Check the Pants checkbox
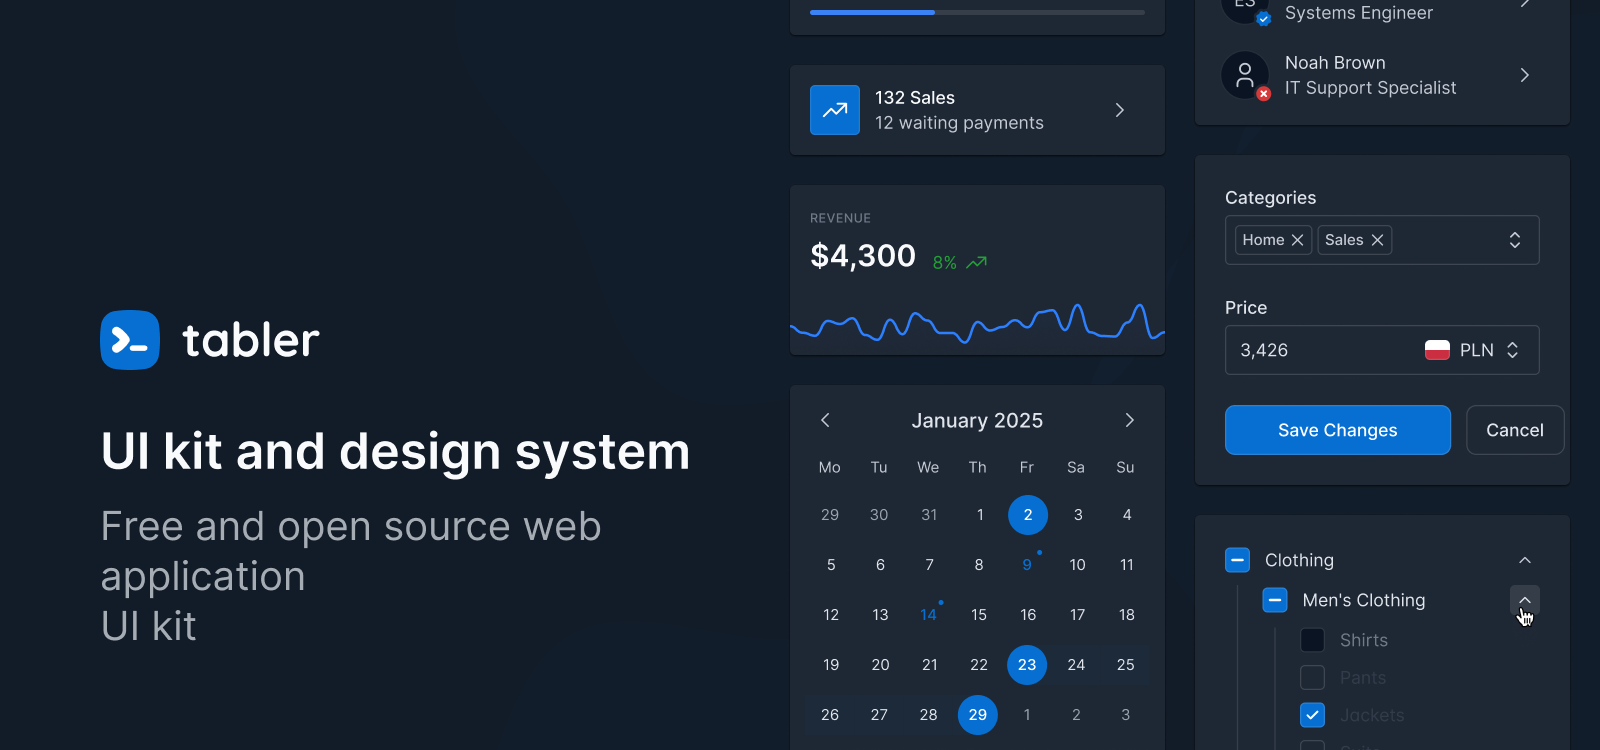The height and width of the screenshot is (750, 1600). 1312,678
